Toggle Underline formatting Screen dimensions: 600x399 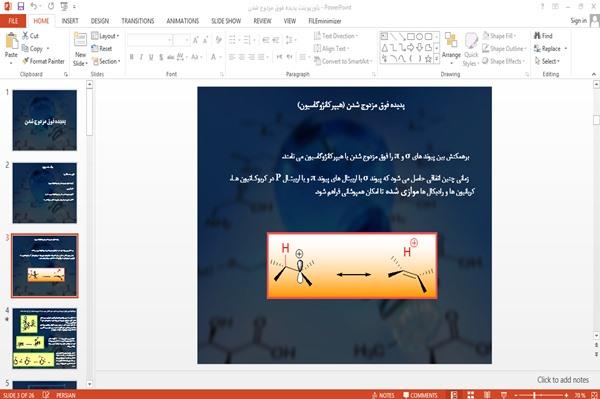point(151,57)
